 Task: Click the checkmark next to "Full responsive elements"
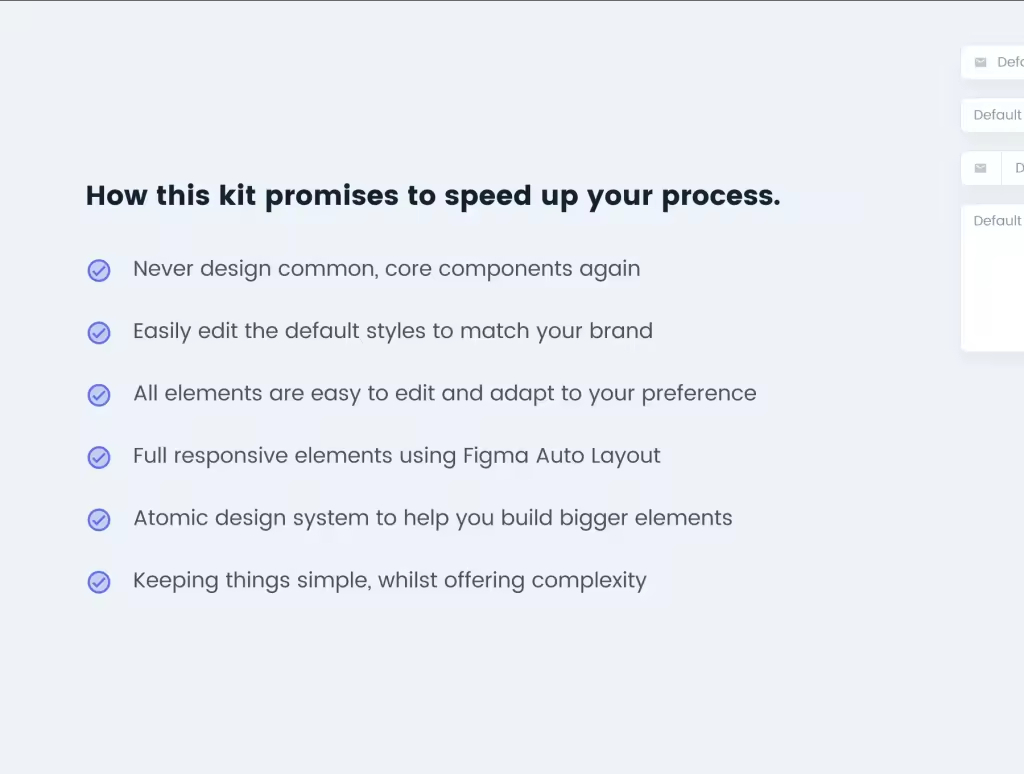pyautogui.click(x=99, y=458)
